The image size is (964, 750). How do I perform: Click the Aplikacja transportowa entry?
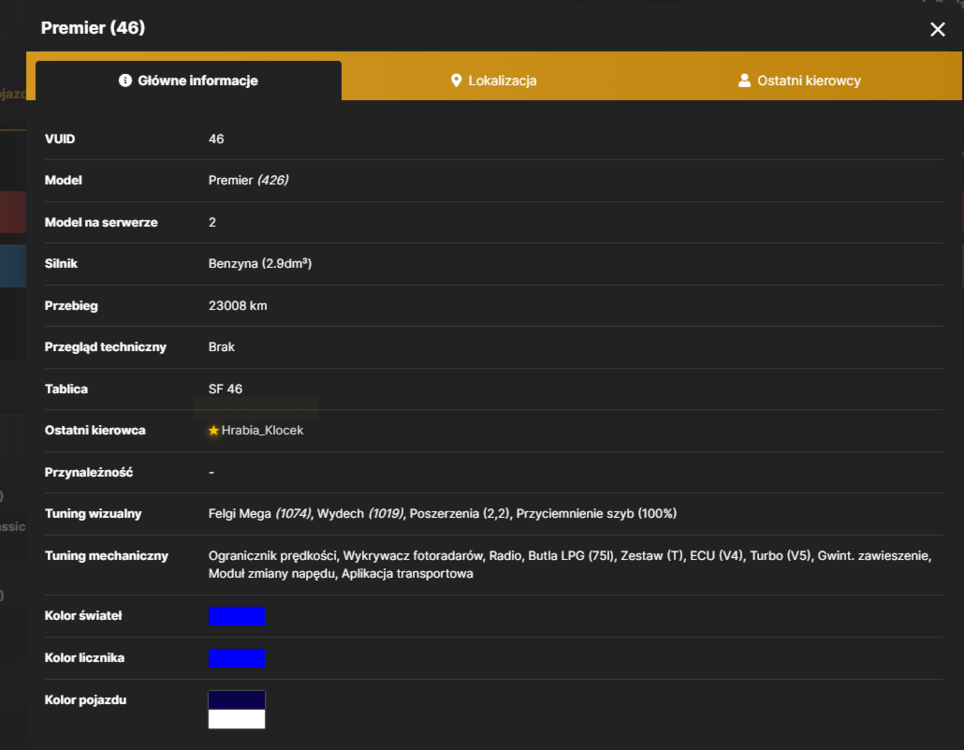[407, 574]
